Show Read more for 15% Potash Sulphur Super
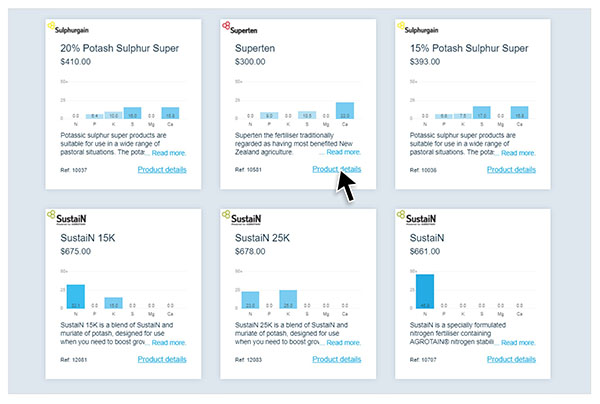Screen dimensions: 600x404 (518, 153)
